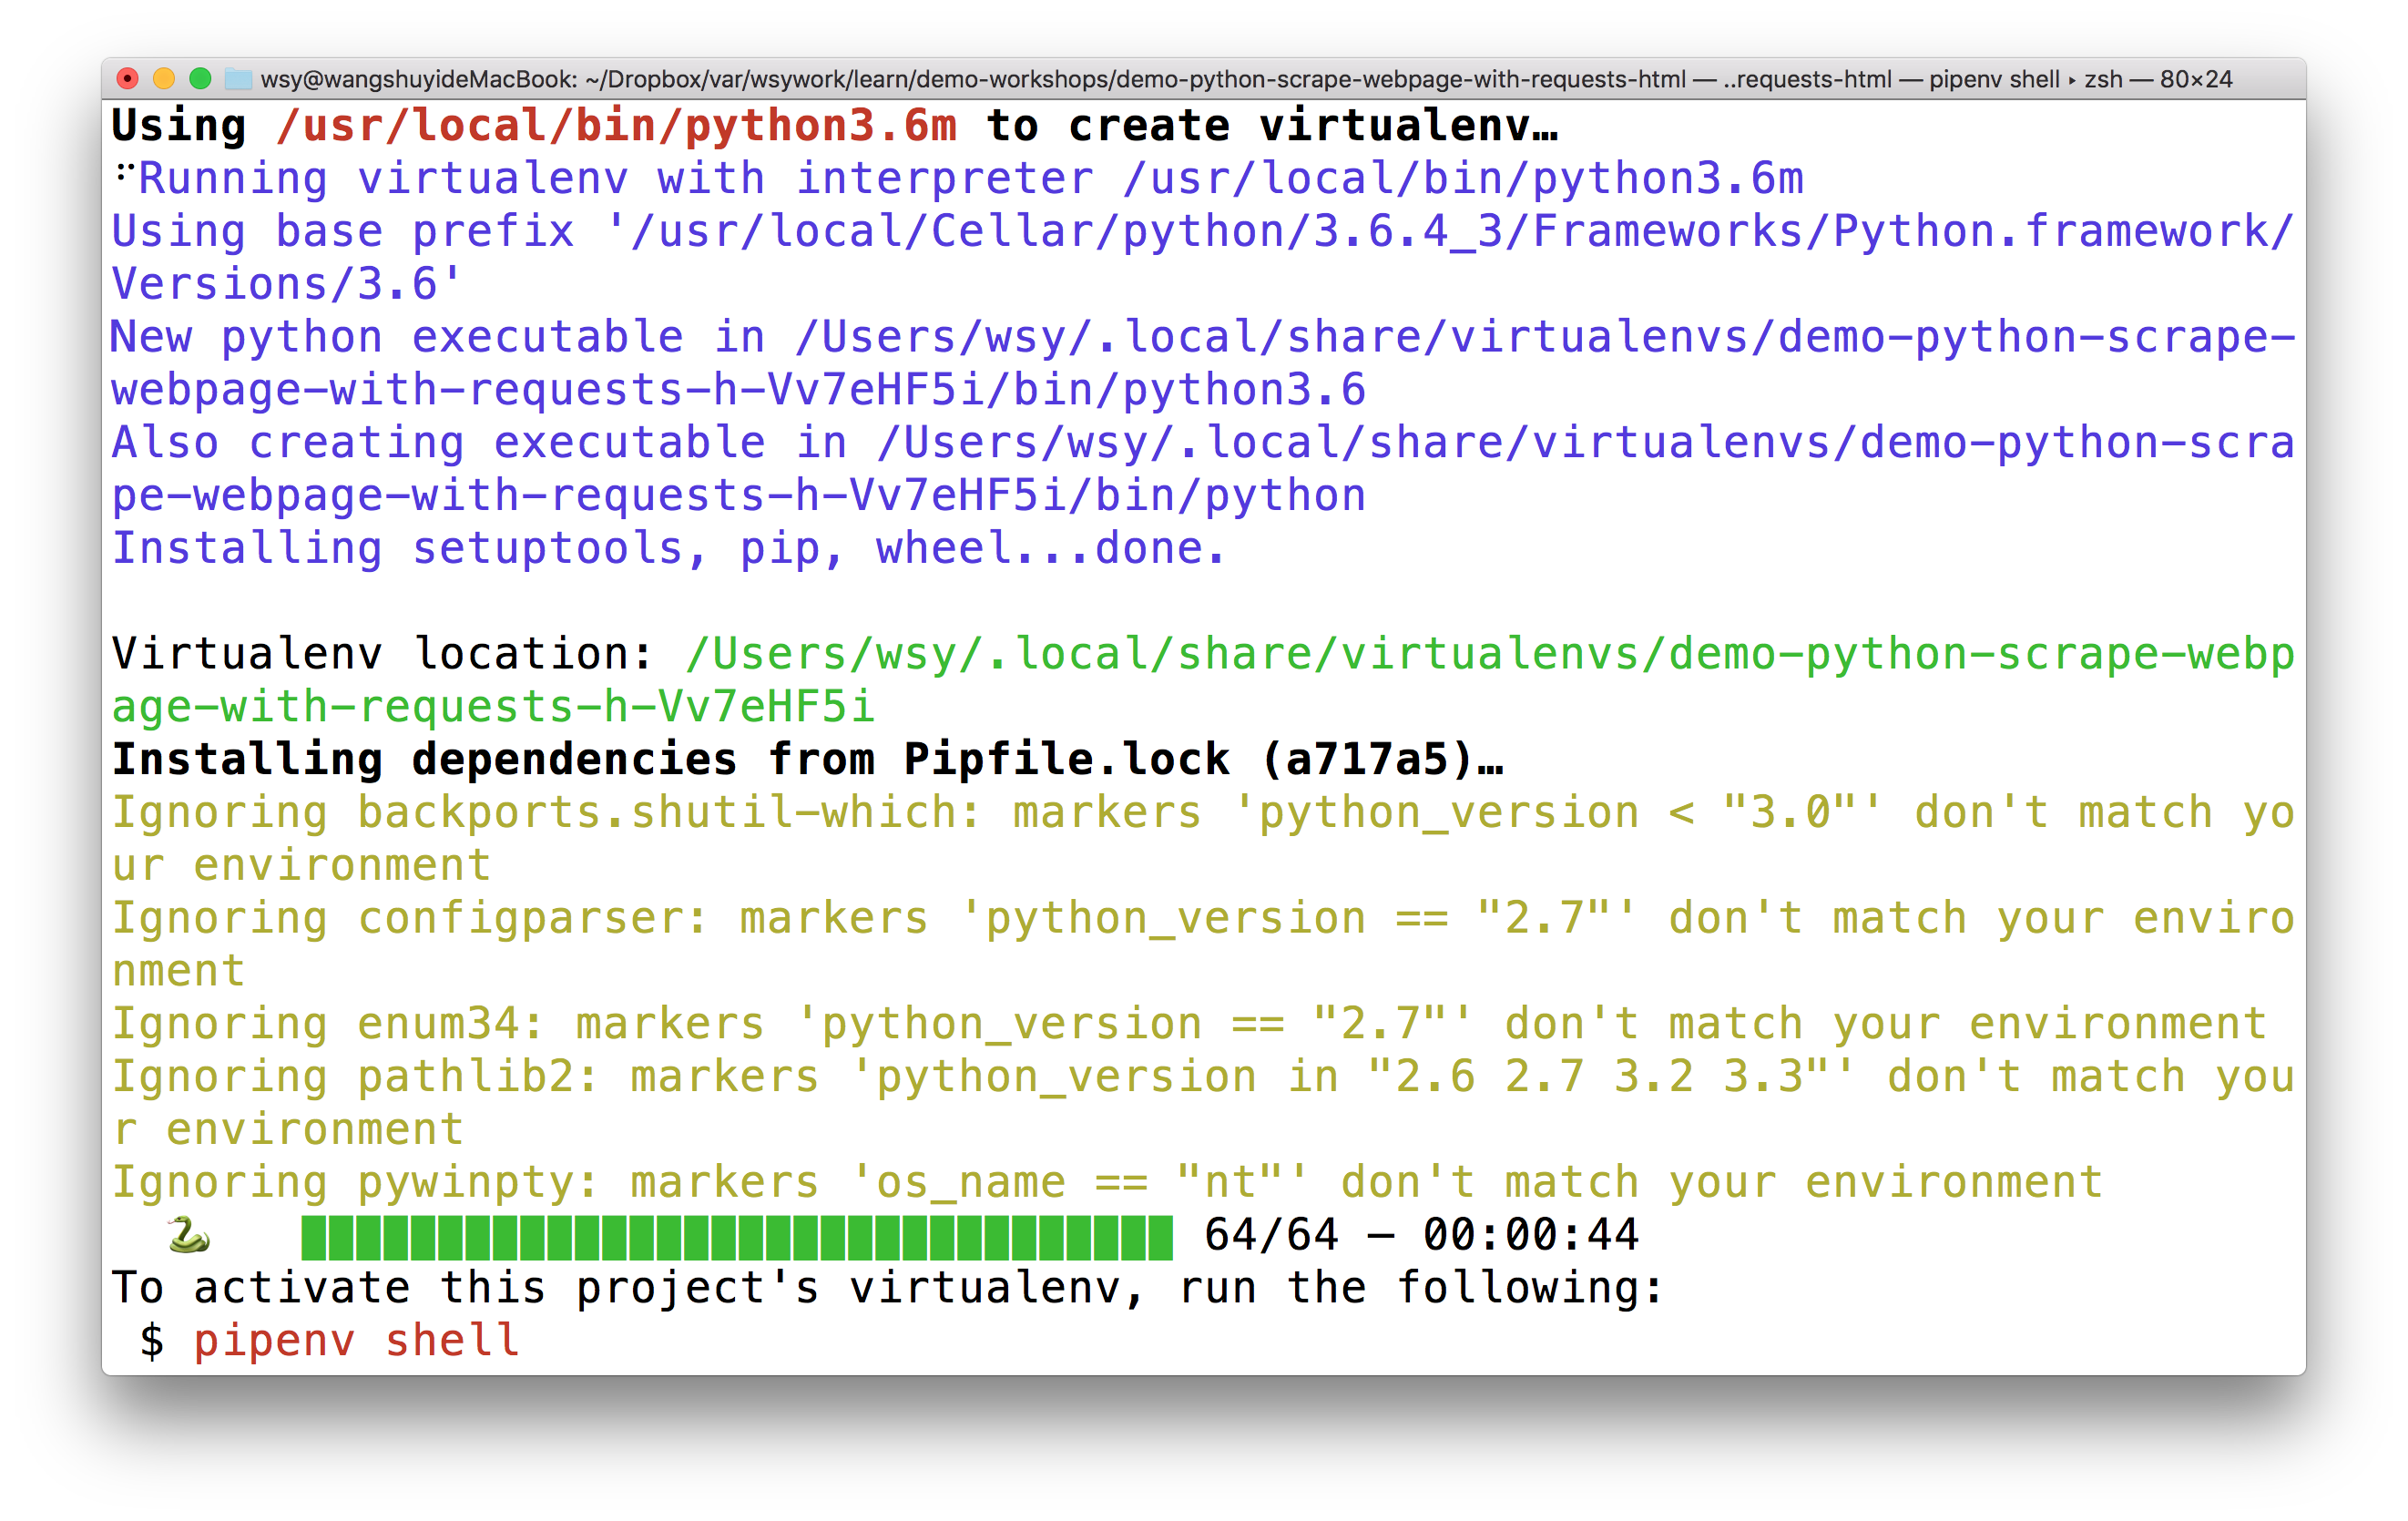Click 'Installing setuptools, pip, wheel...done.' line
The width and height of the screenshot is (2408, 1521).
(x=668, y=548)
